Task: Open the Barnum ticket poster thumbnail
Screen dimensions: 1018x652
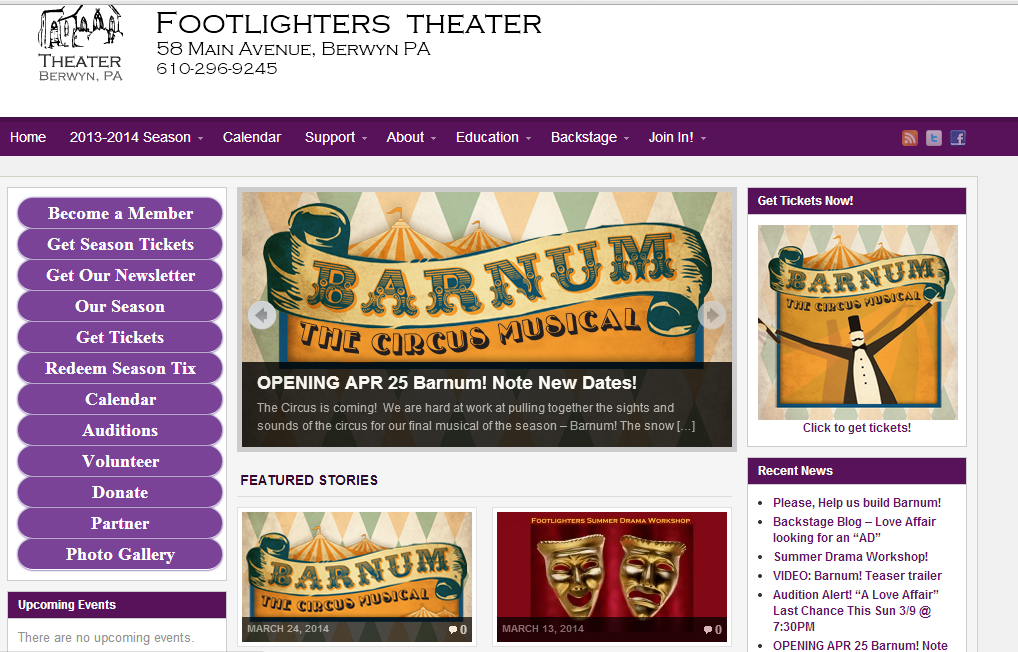Action: (858, 322)
